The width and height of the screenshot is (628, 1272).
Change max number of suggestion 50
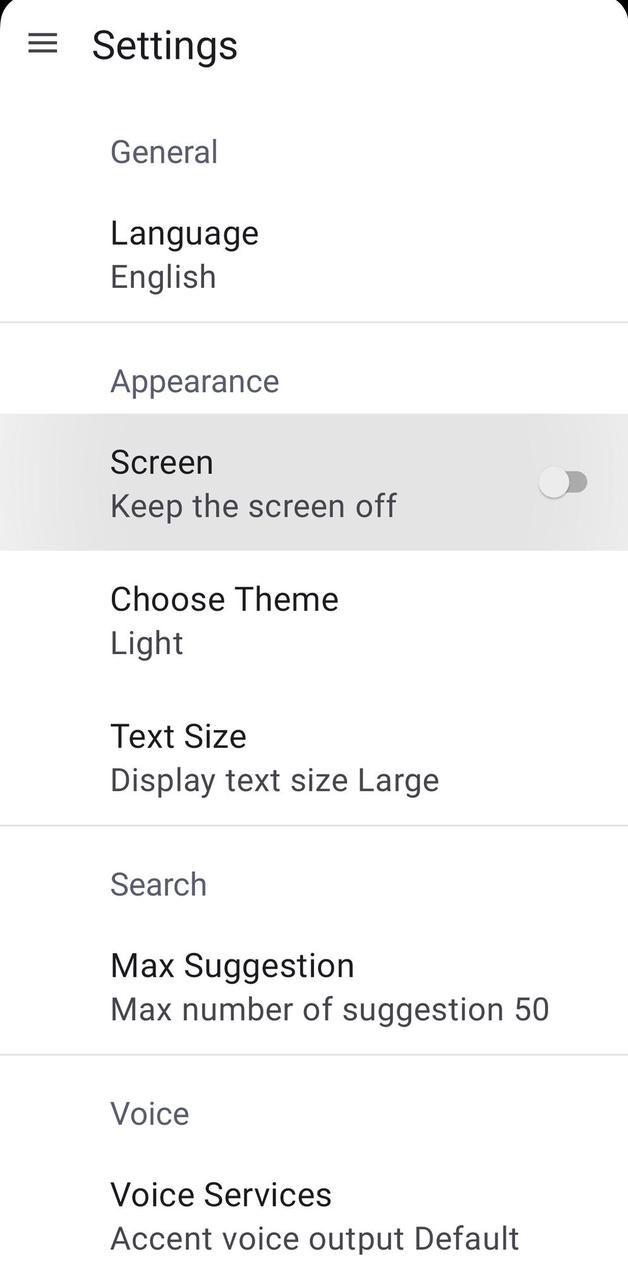pyautogui.click(x=232, y=986)
